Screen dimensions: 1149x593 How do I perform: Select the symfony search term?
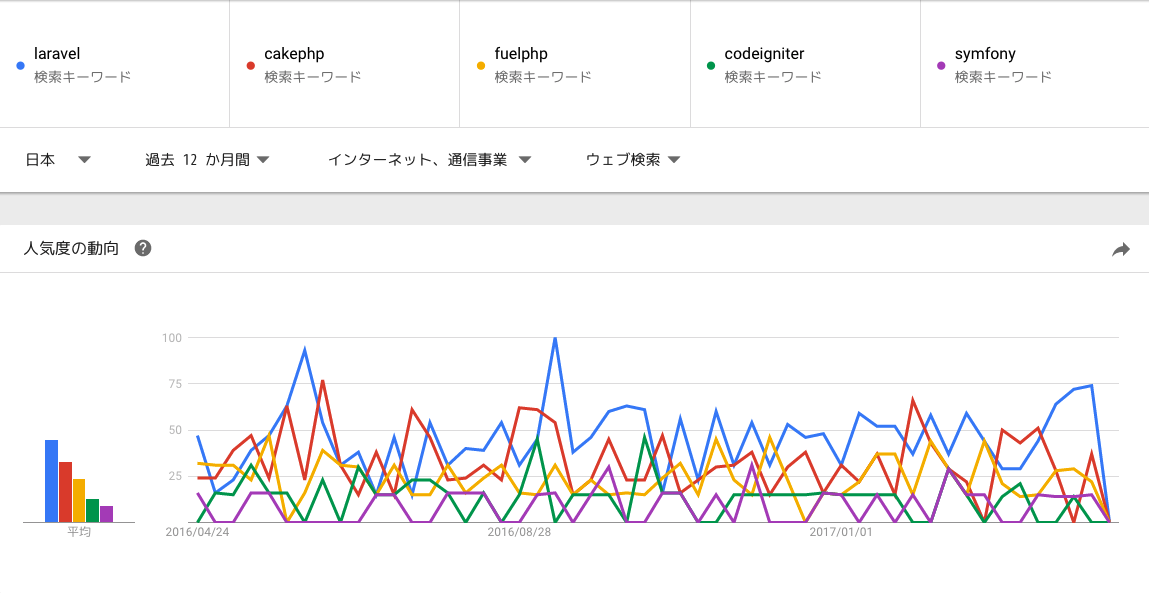[x=985, y=54]
